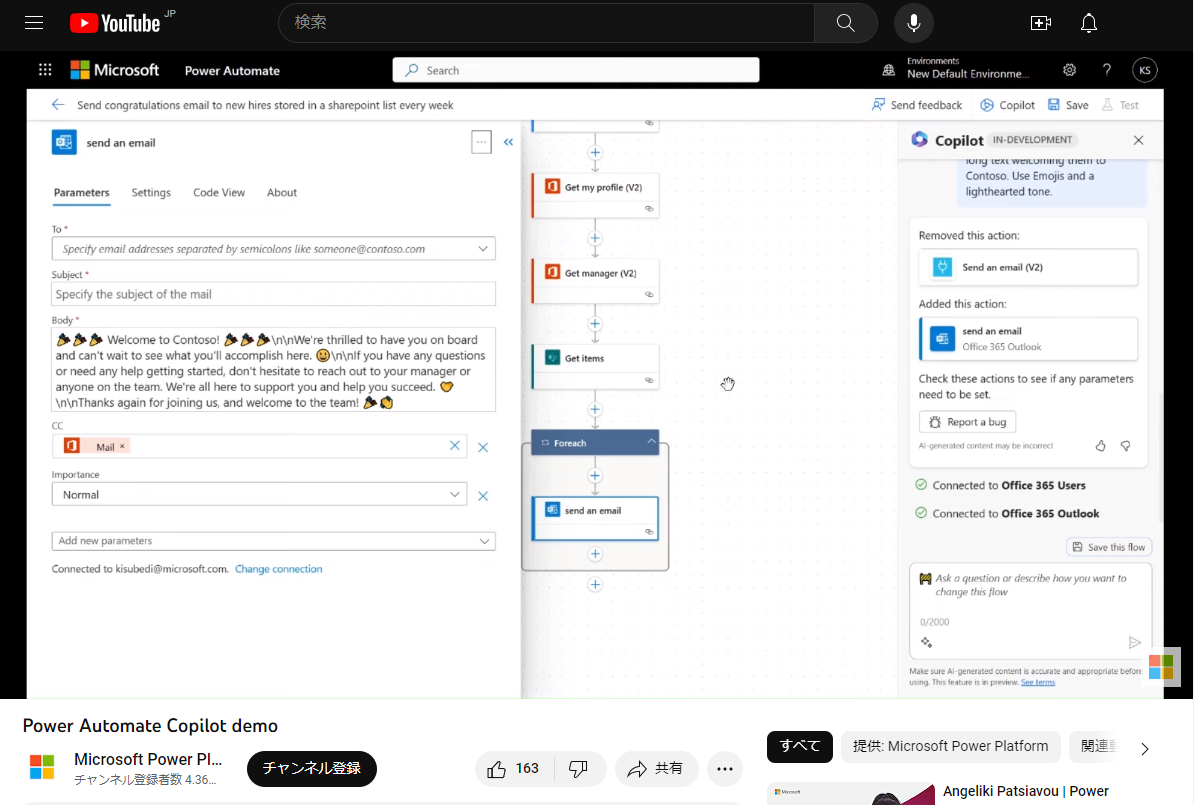Open the YouTube create video icon
Screen dimensions: 1194x805
click(1040, 23)
